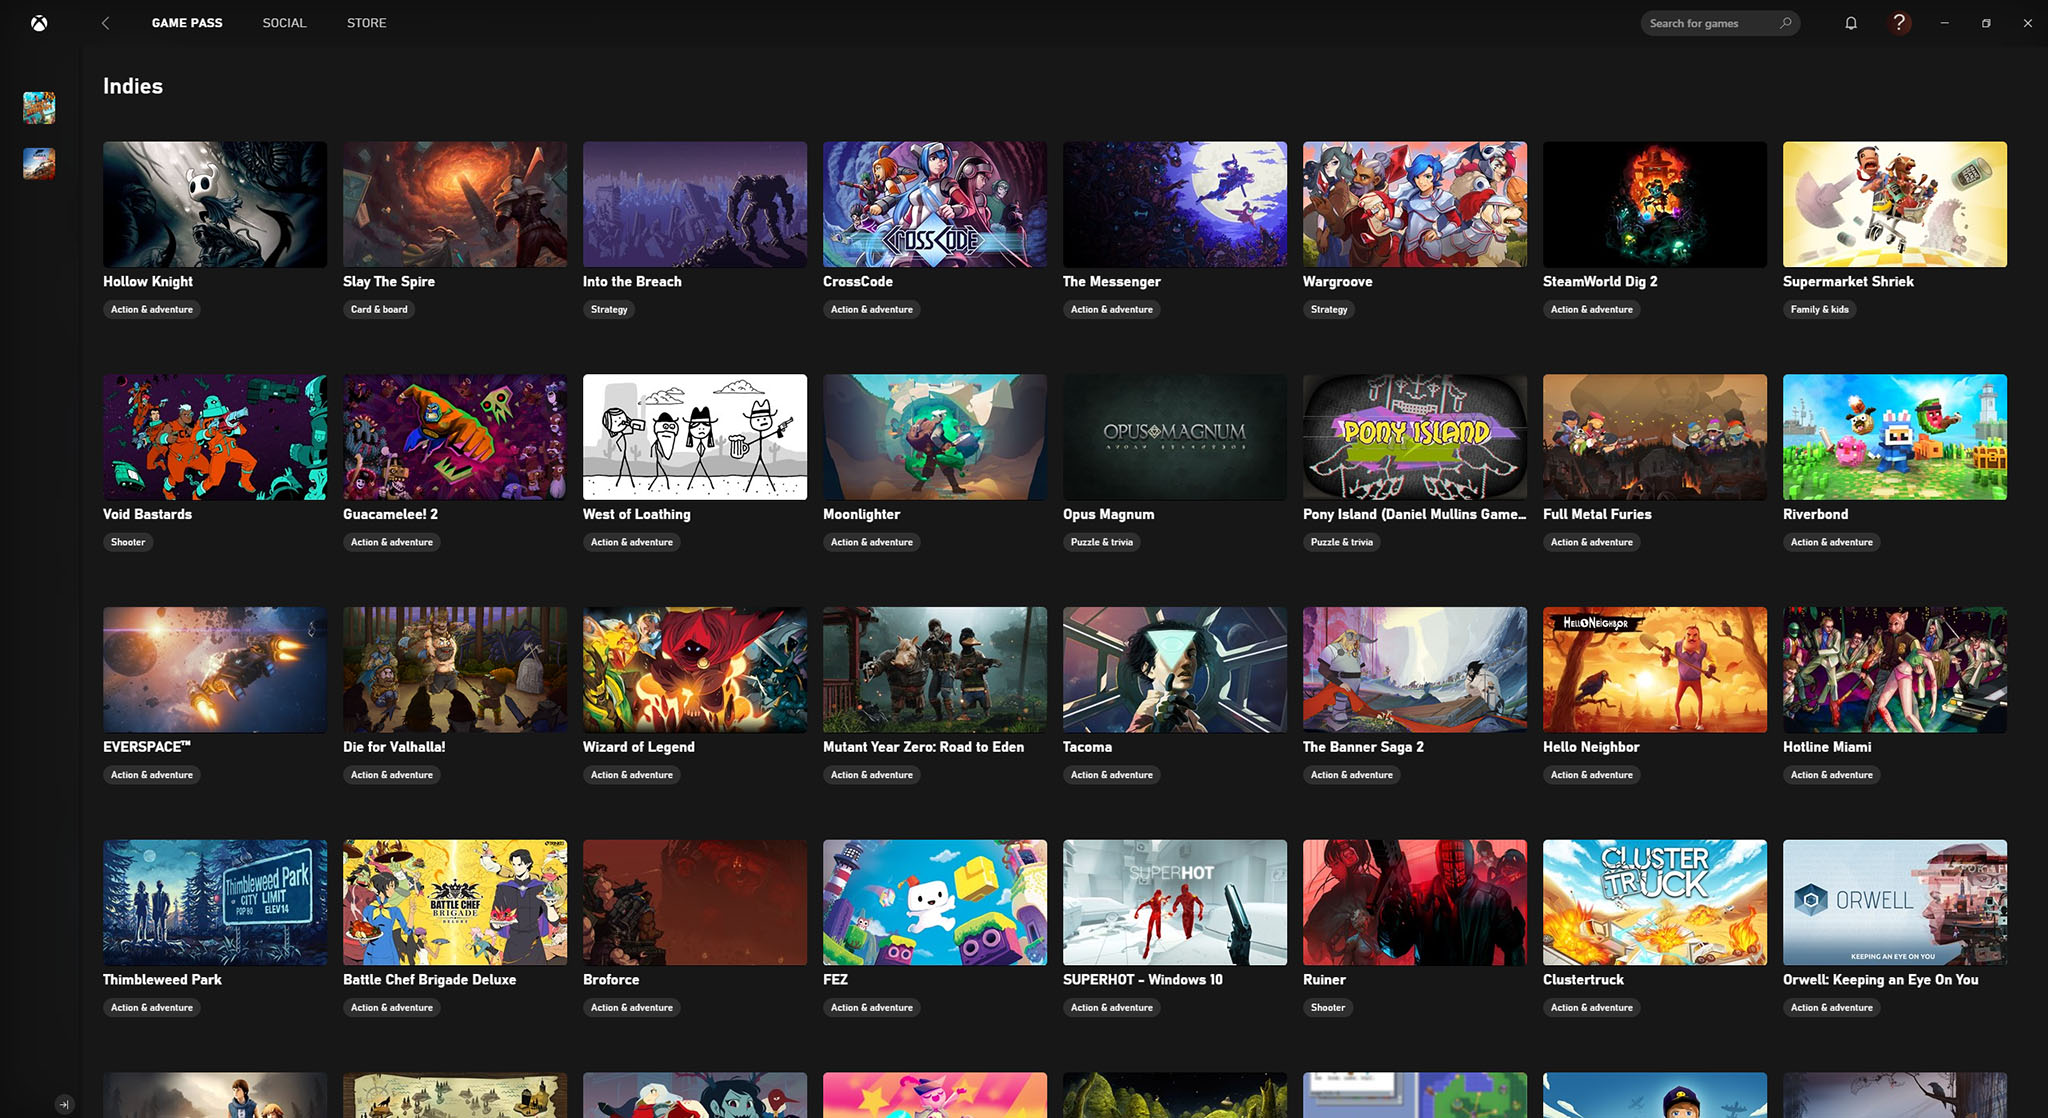Open the CrossCode game art

[935, 204]
